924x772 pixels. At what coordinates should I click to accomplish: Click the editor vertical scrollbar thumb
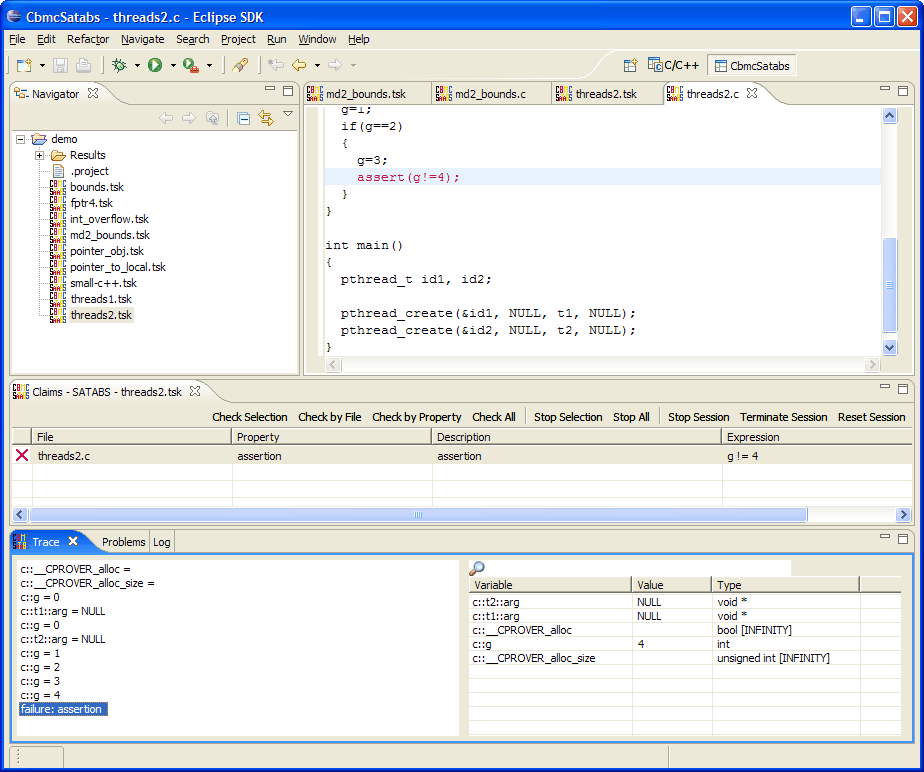pyautogui.click(x=889, y=285)
